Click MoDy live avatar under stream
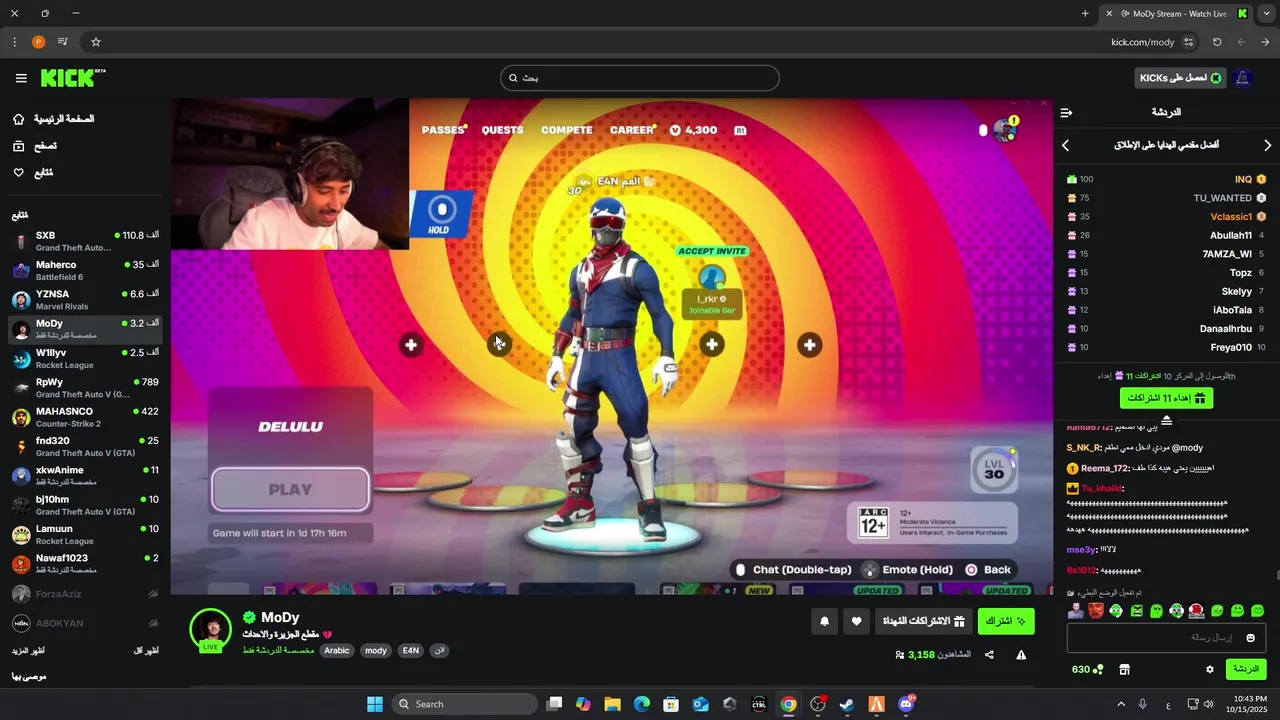The height and width of the screenshot is (720, 1280). click(x=211, y=630)
